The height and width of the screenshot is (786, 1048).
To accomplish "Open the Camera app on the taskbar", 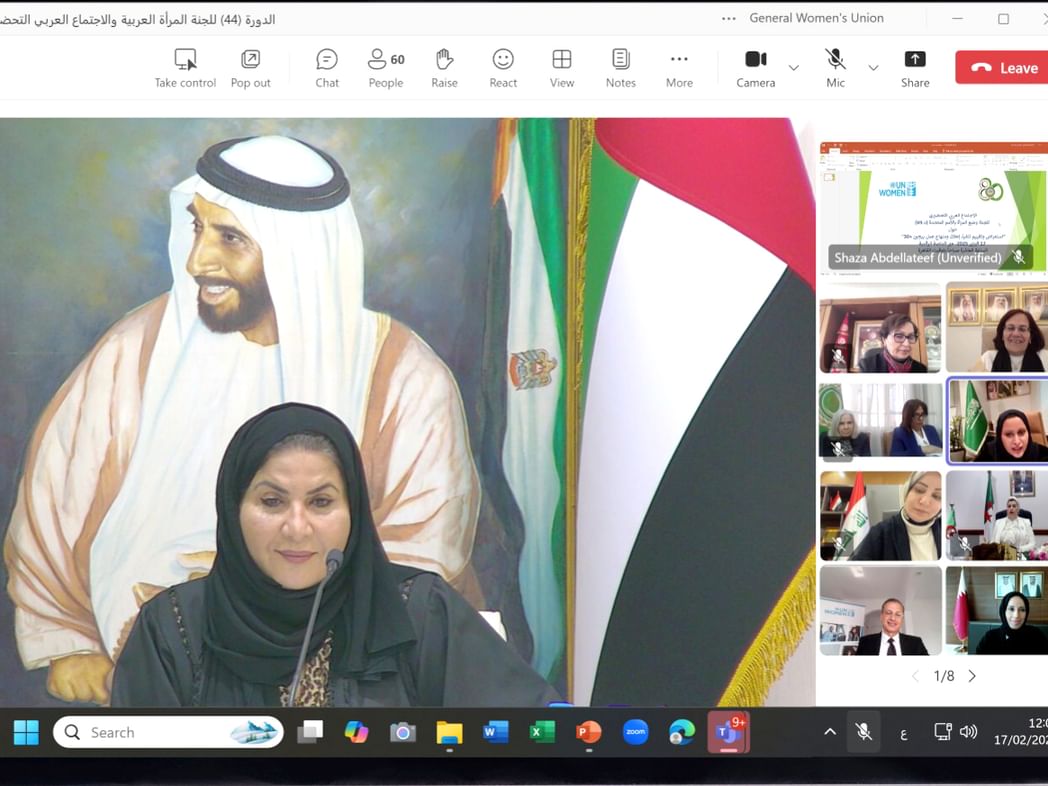I will click(x=402, y=733).
